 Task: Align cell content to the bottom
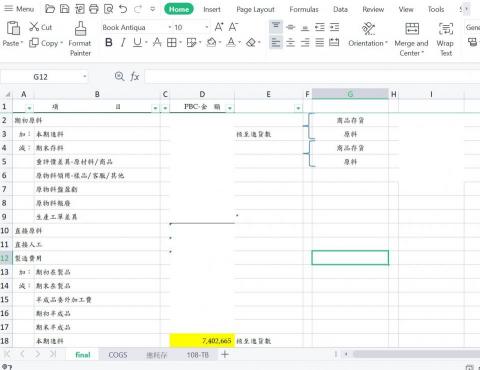305,27
